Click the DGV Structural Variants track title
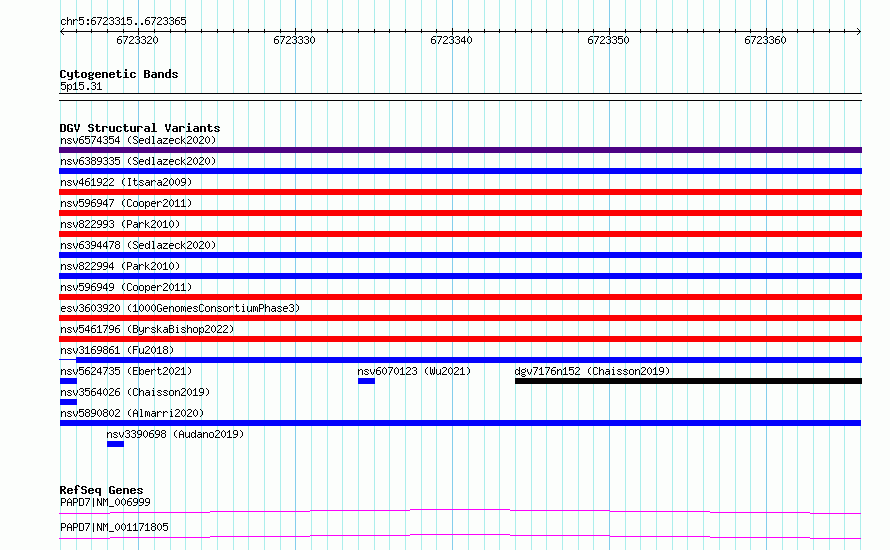Viewport: 890px width, 550px height. pyautogui.click(x=140, y=128)
